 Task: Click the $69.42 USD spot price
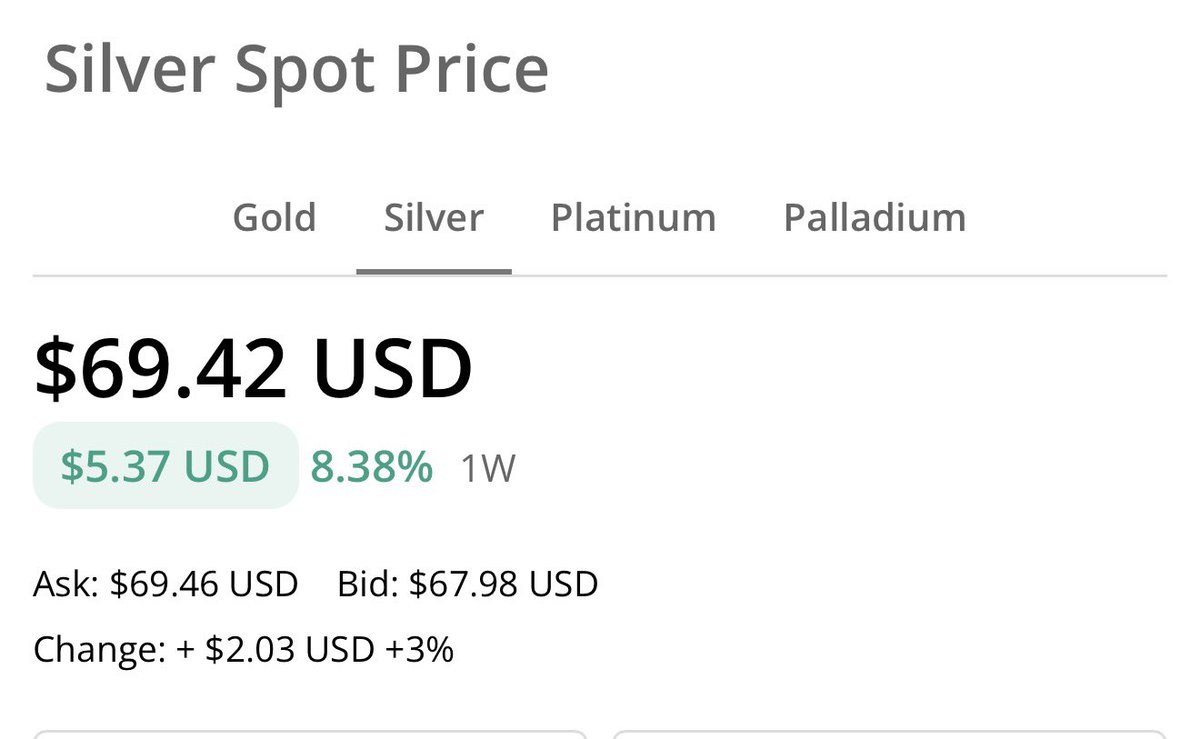point(253,369)
